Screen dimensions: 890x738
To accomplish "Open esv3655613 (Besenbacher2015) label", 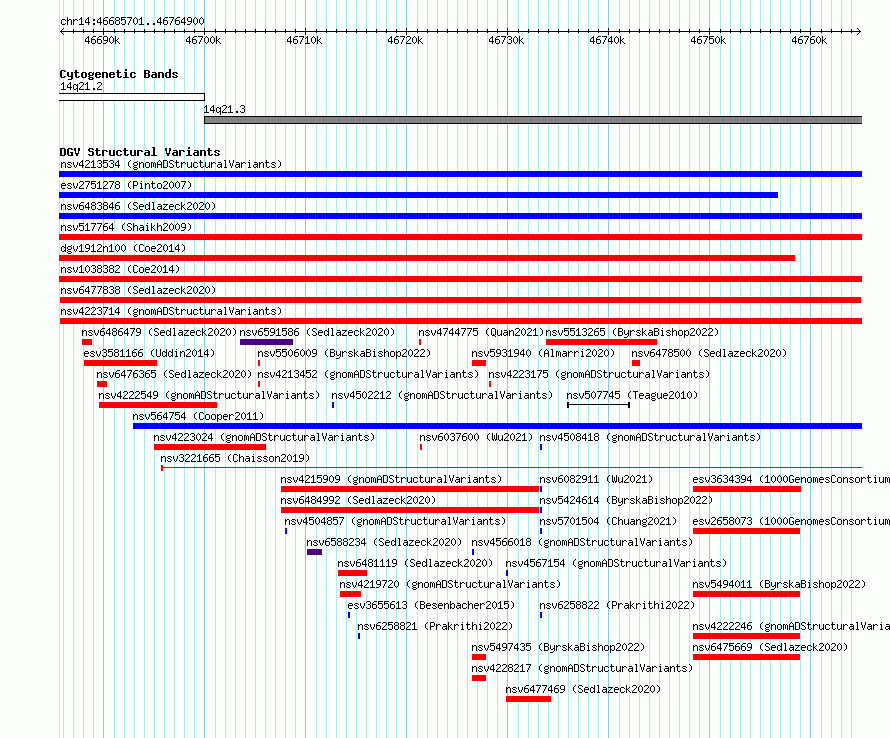I will click(431, 605).
